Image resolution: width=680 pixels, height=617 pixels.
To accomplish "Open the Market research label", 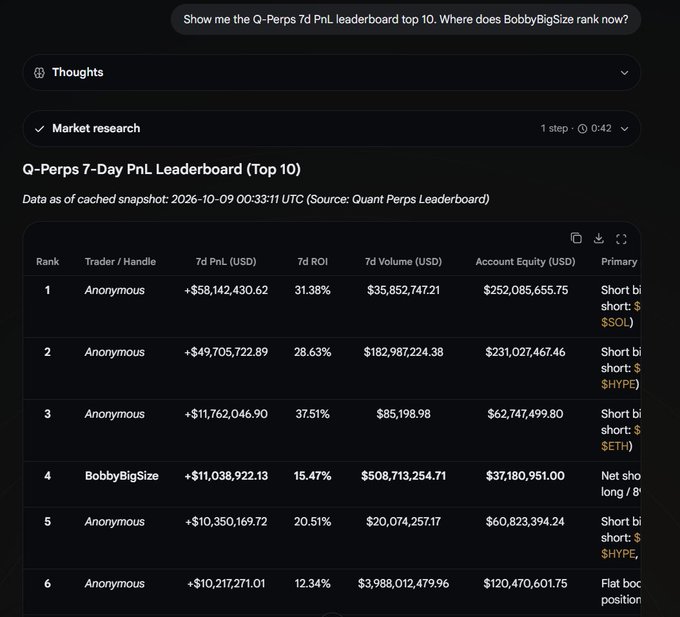I will [x=96, y=128].
